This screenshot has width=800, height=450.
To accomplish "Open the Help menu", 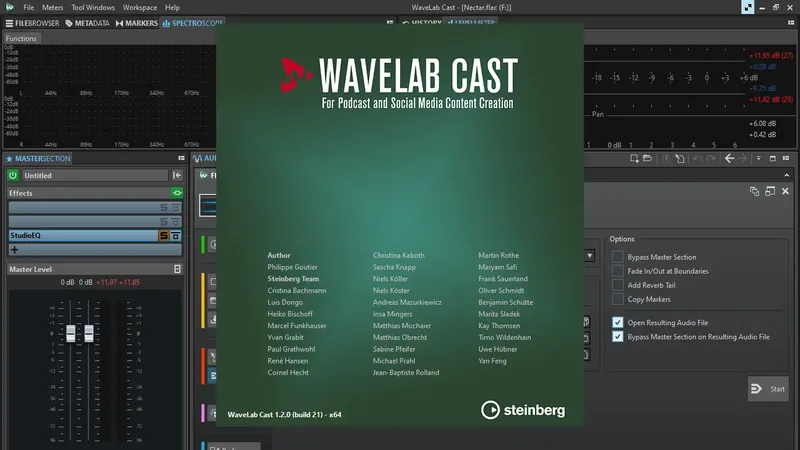I will click(172, 7).
